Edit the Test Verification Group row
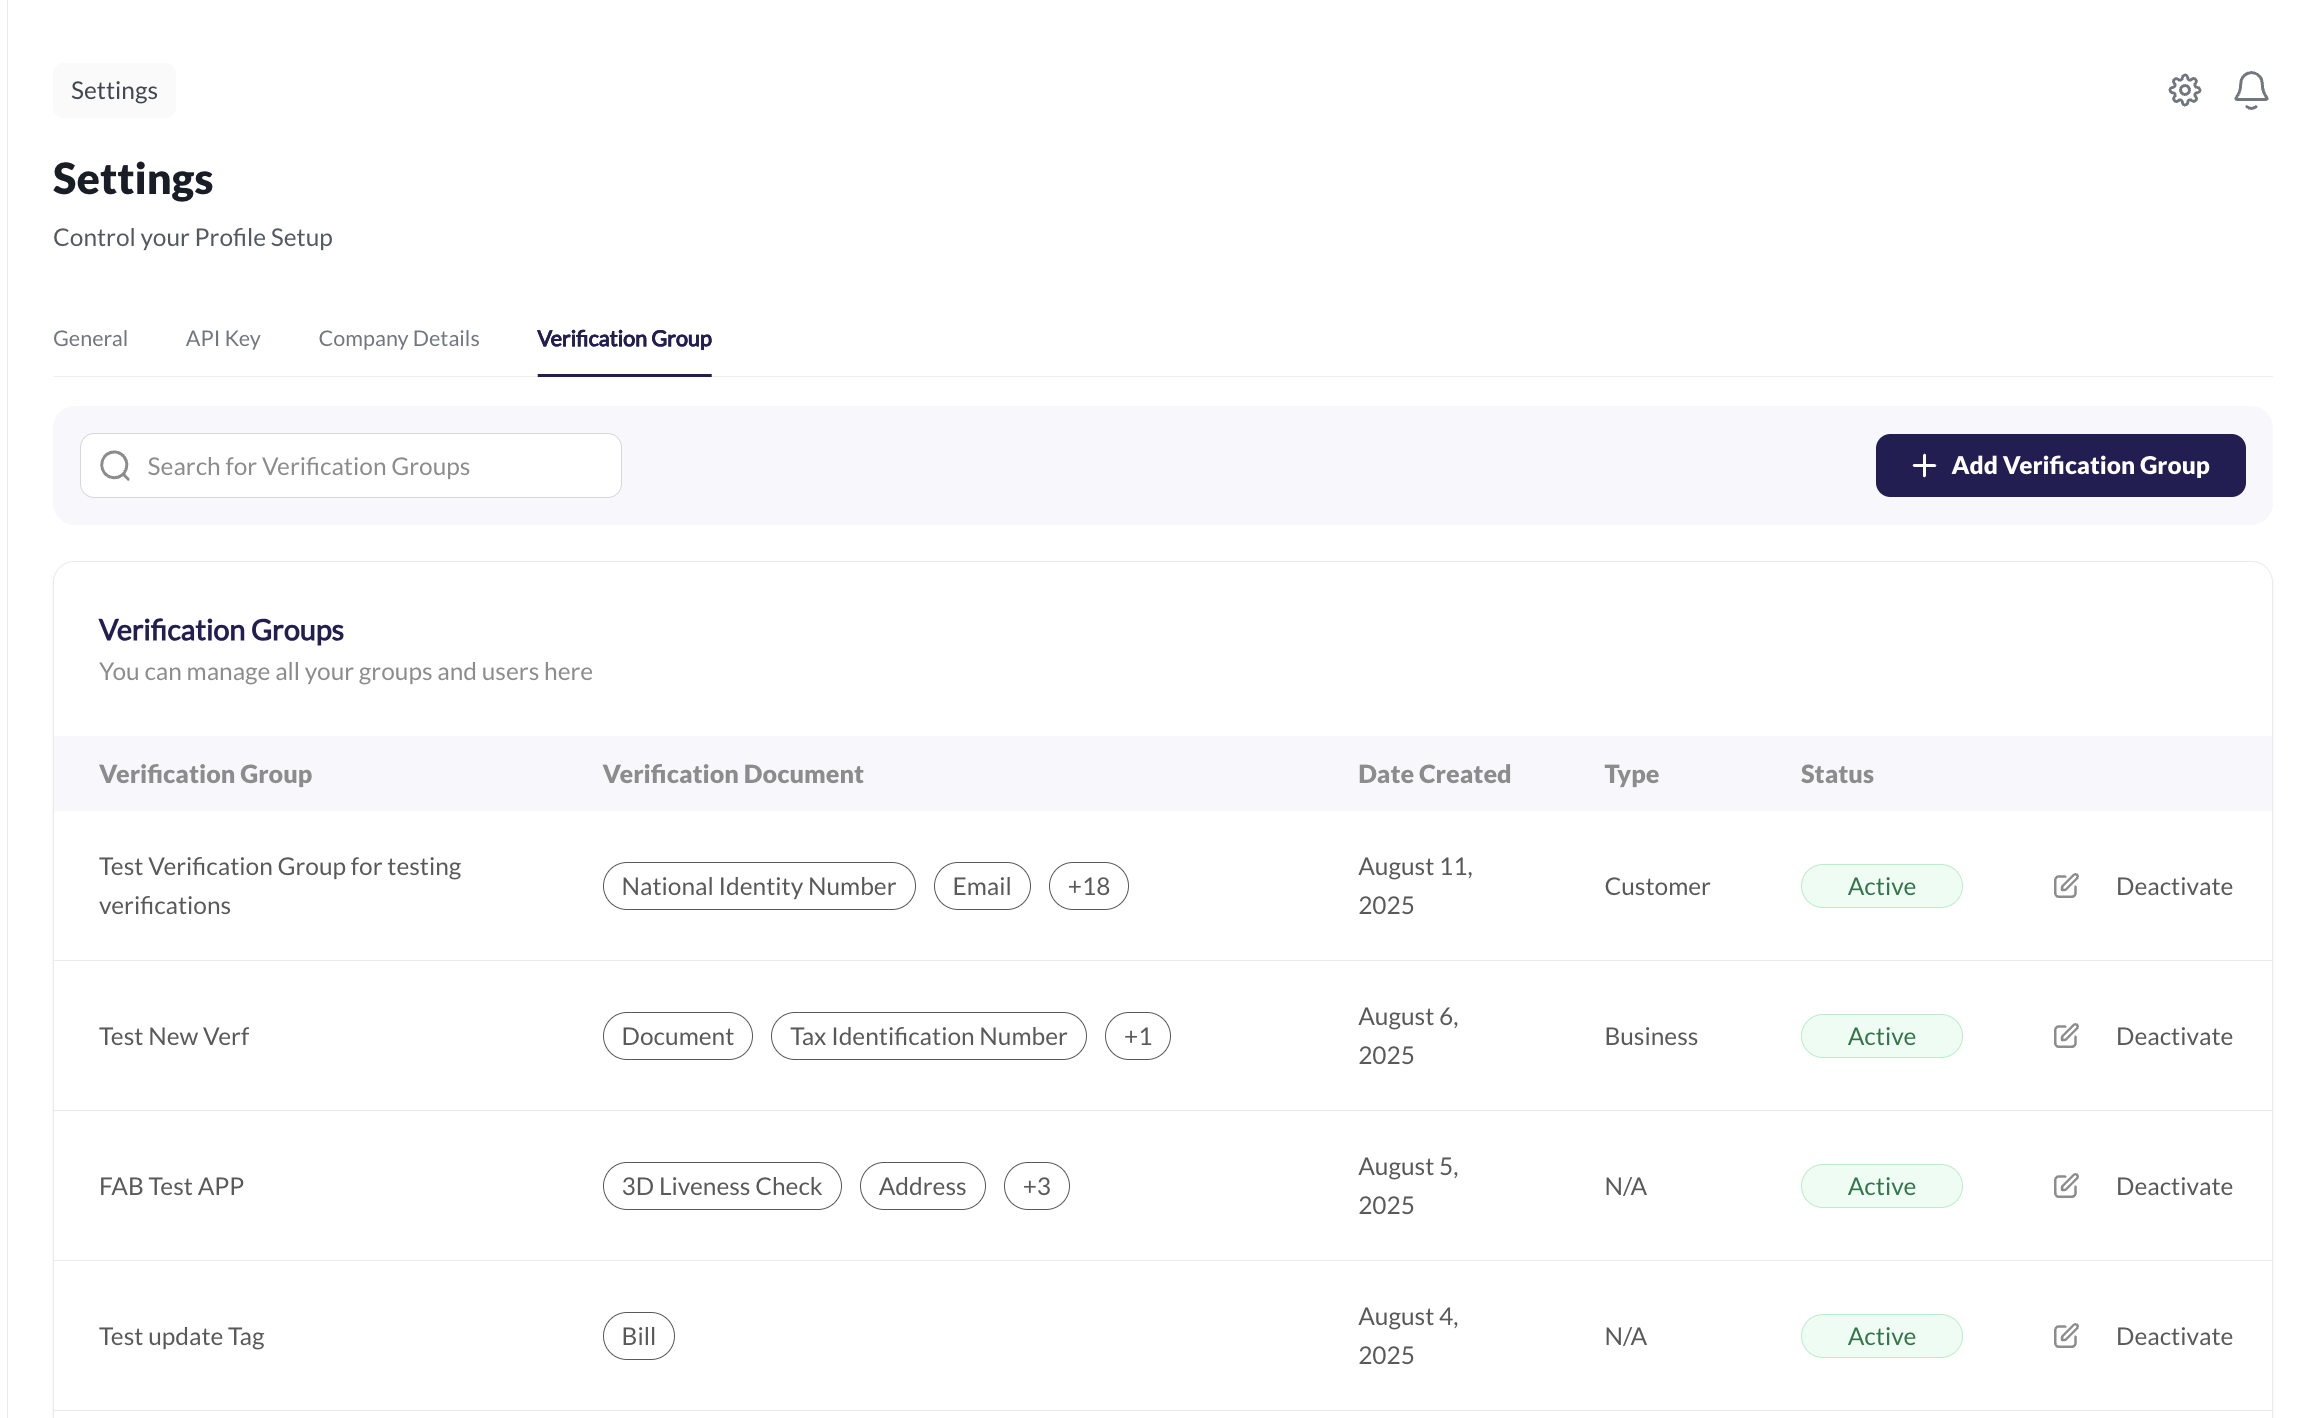Viewport: 2312px width, 1418px height. (x=2065, y=886)
